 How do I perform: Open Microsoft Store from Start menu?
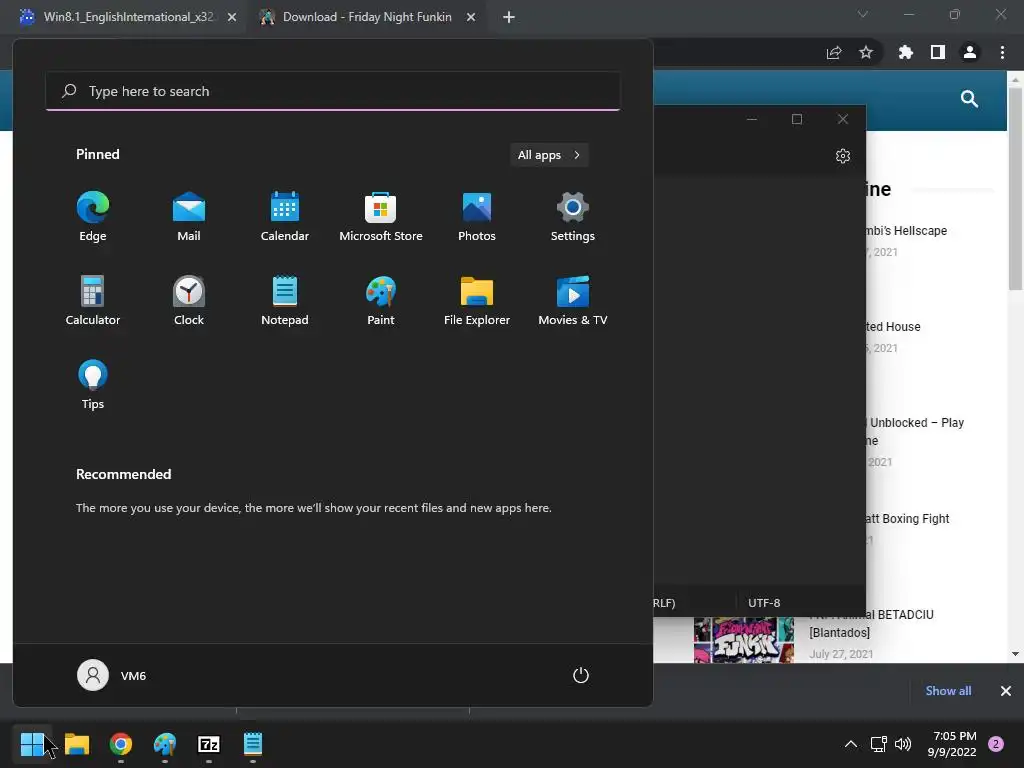tap(381, 217)
